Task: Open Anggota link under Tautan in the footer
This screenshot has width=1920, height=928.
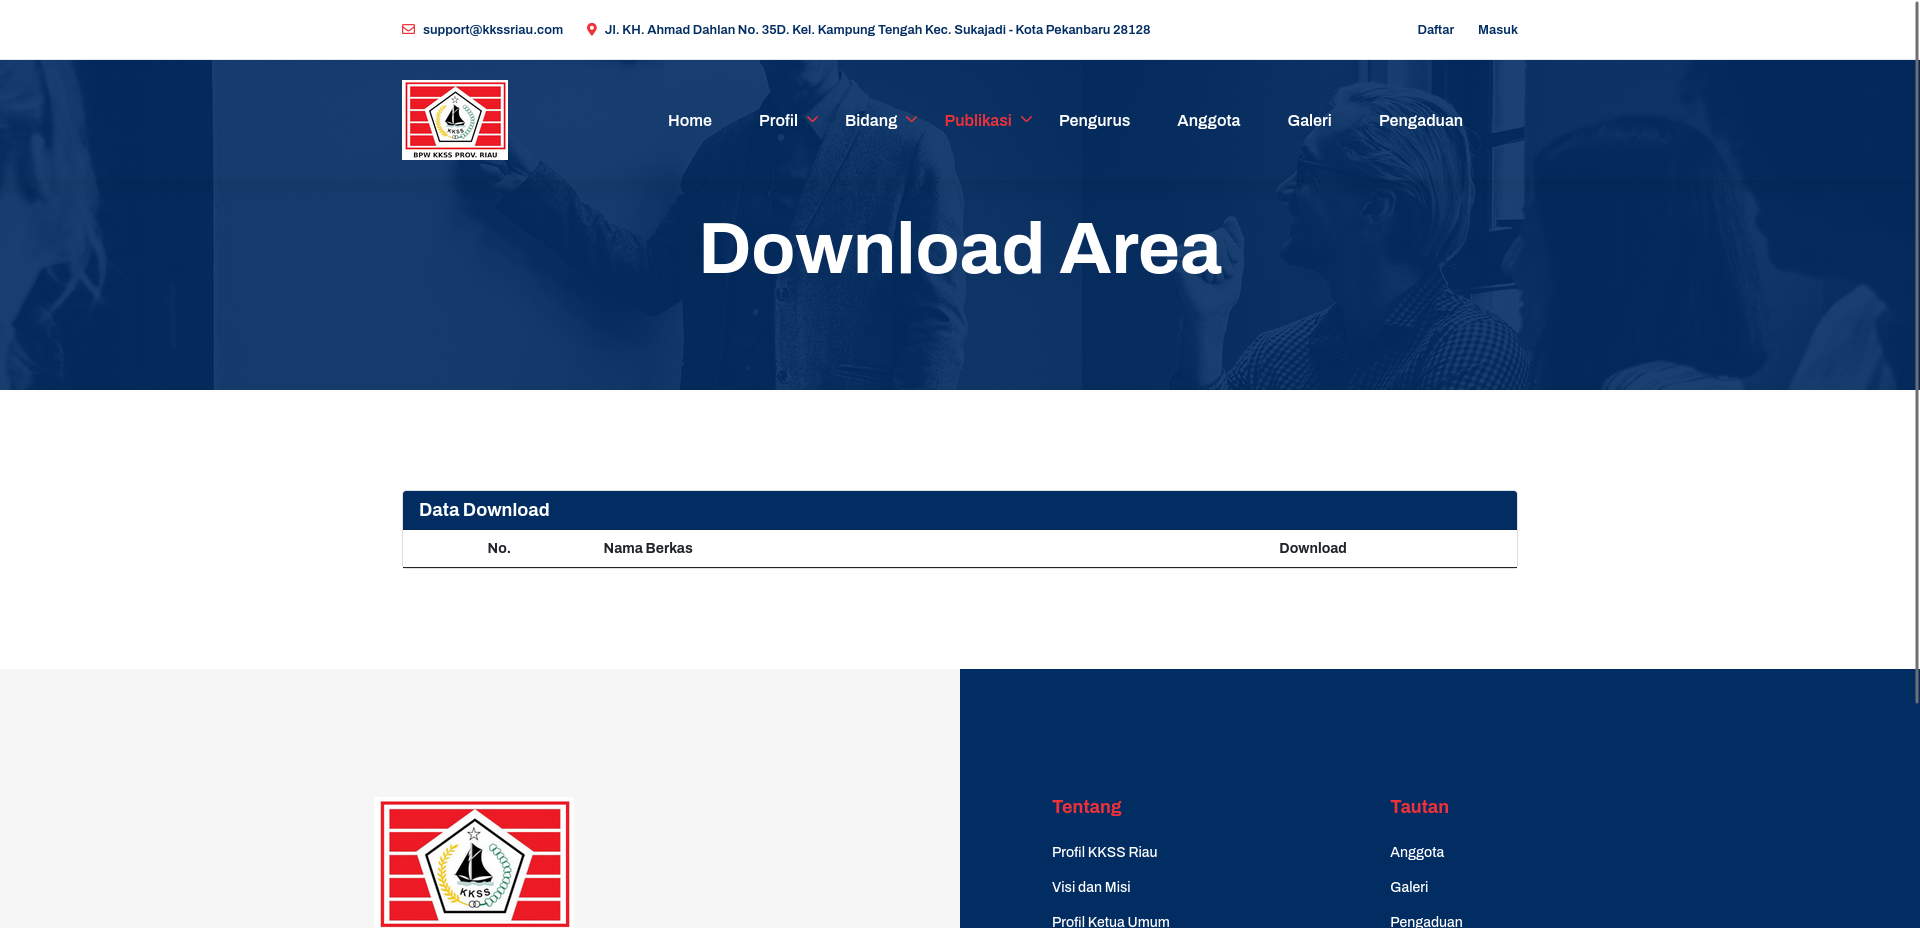Action: click(1417, 852)
